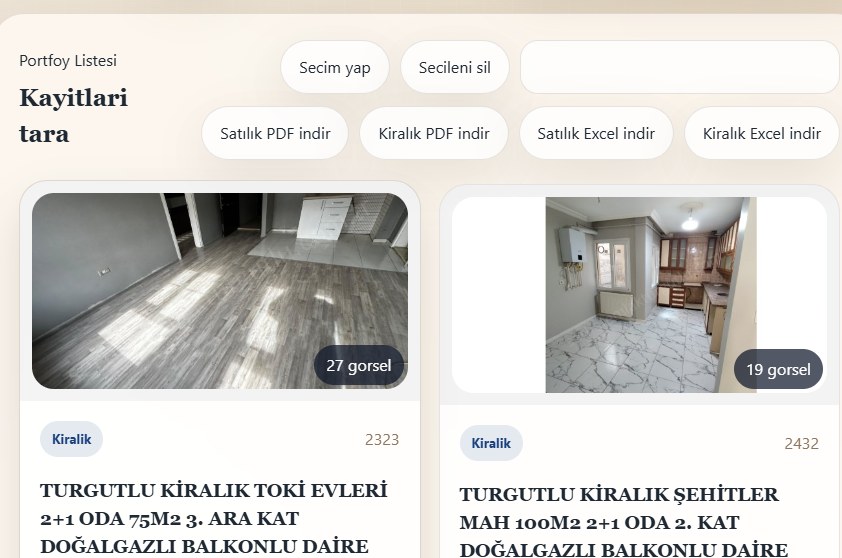
Task: Tap the 19 gorsel image count badge
Action: tap(778, 369)
